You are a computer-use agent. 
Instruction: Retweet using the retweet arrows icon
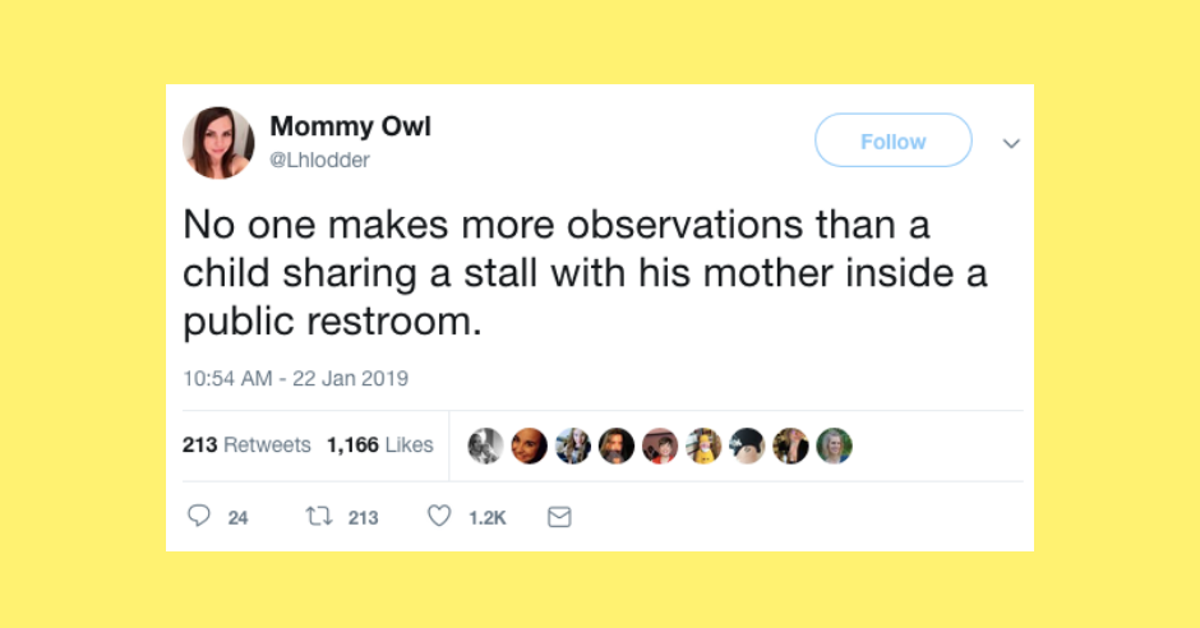coord(318,515)
